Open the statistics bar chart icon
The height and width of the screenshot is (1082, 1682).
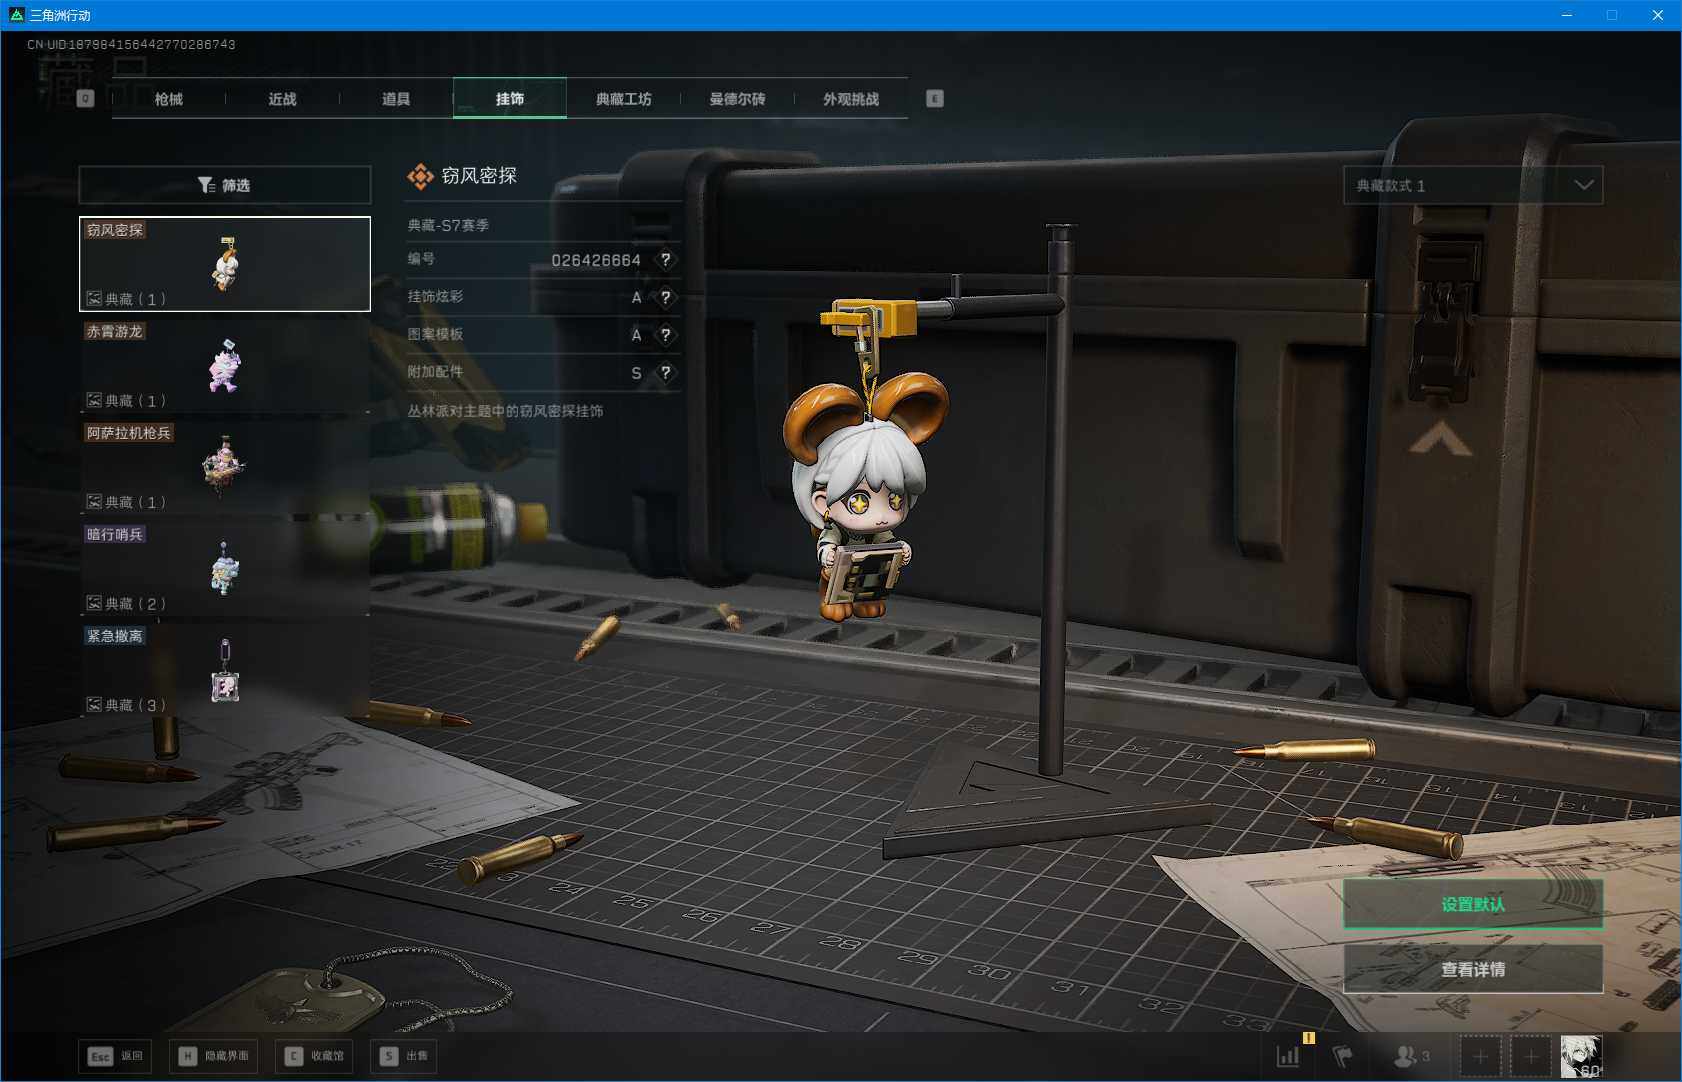click(1288, 1056)
